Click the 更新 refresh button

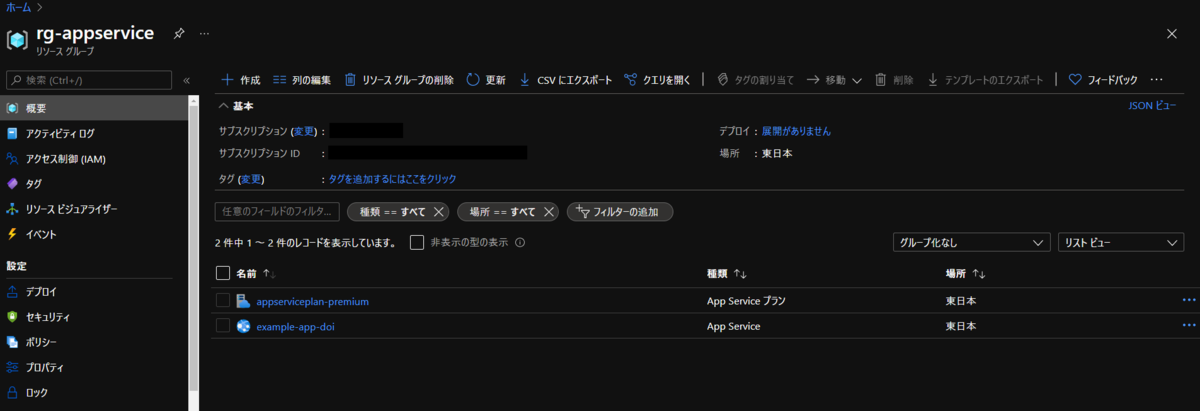pos(486,80)
